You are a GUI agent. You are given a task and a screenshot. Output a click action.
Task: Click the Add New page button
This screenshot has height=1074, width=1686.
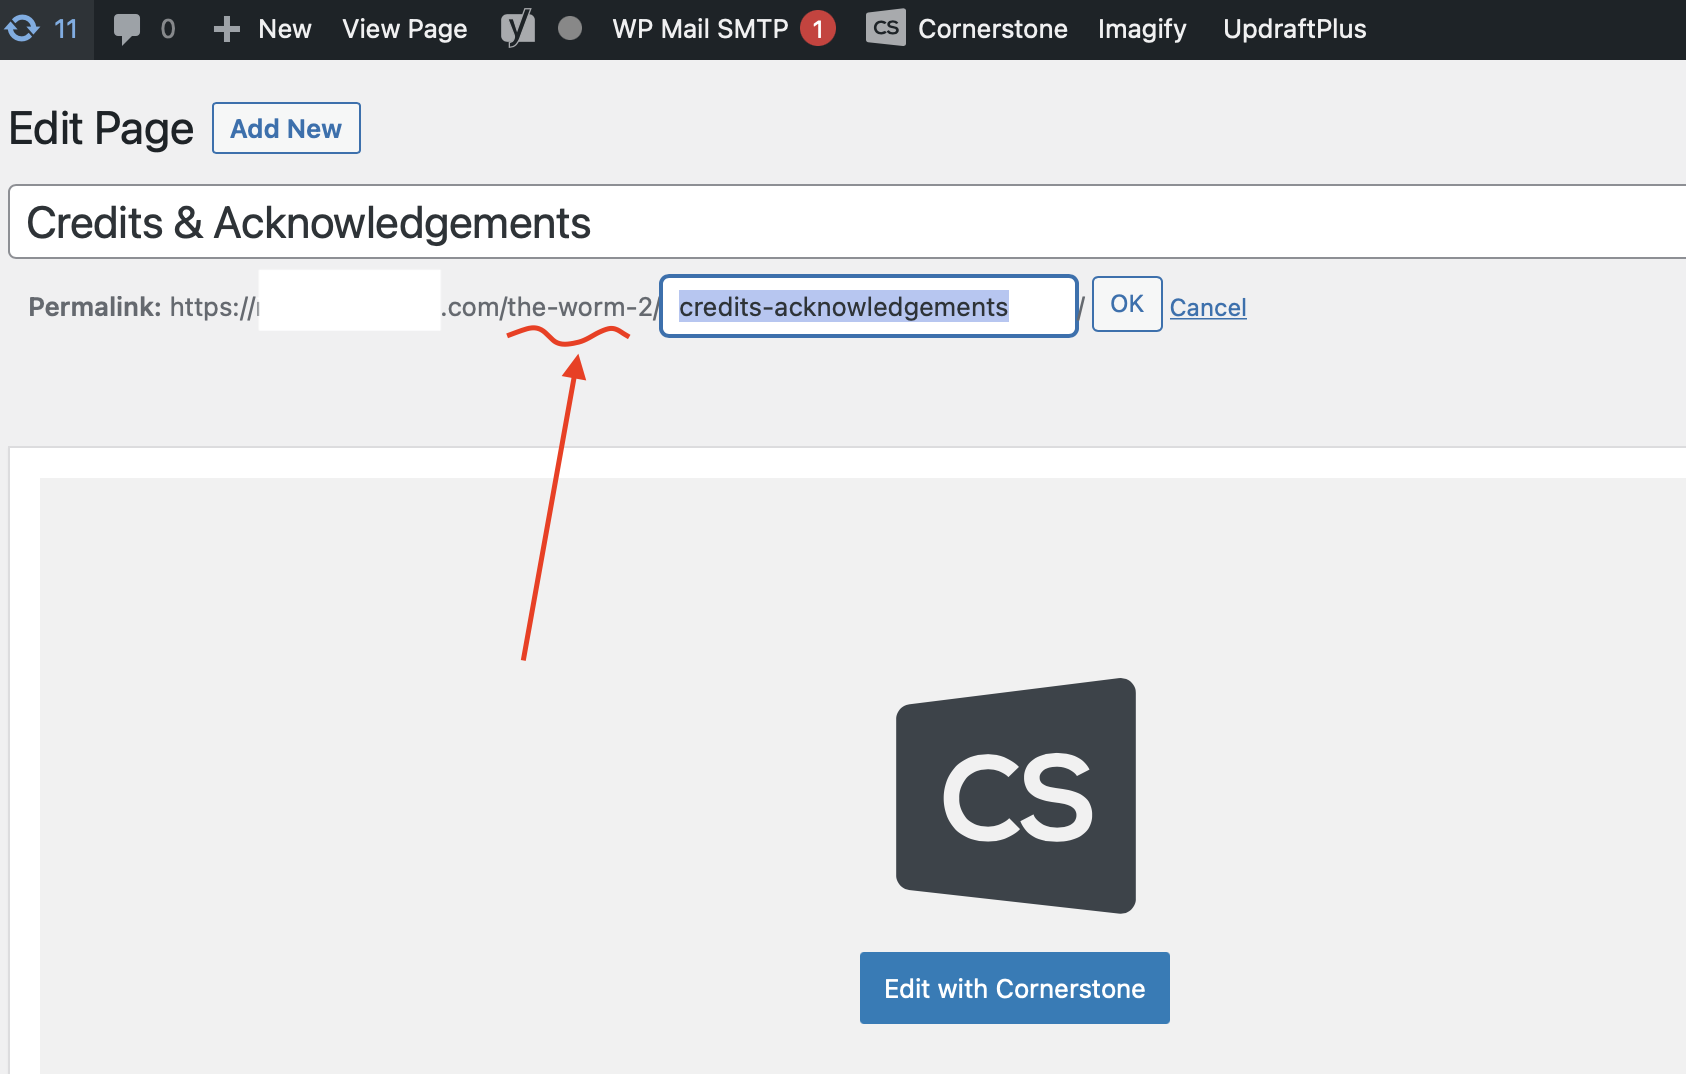[286, 128]
